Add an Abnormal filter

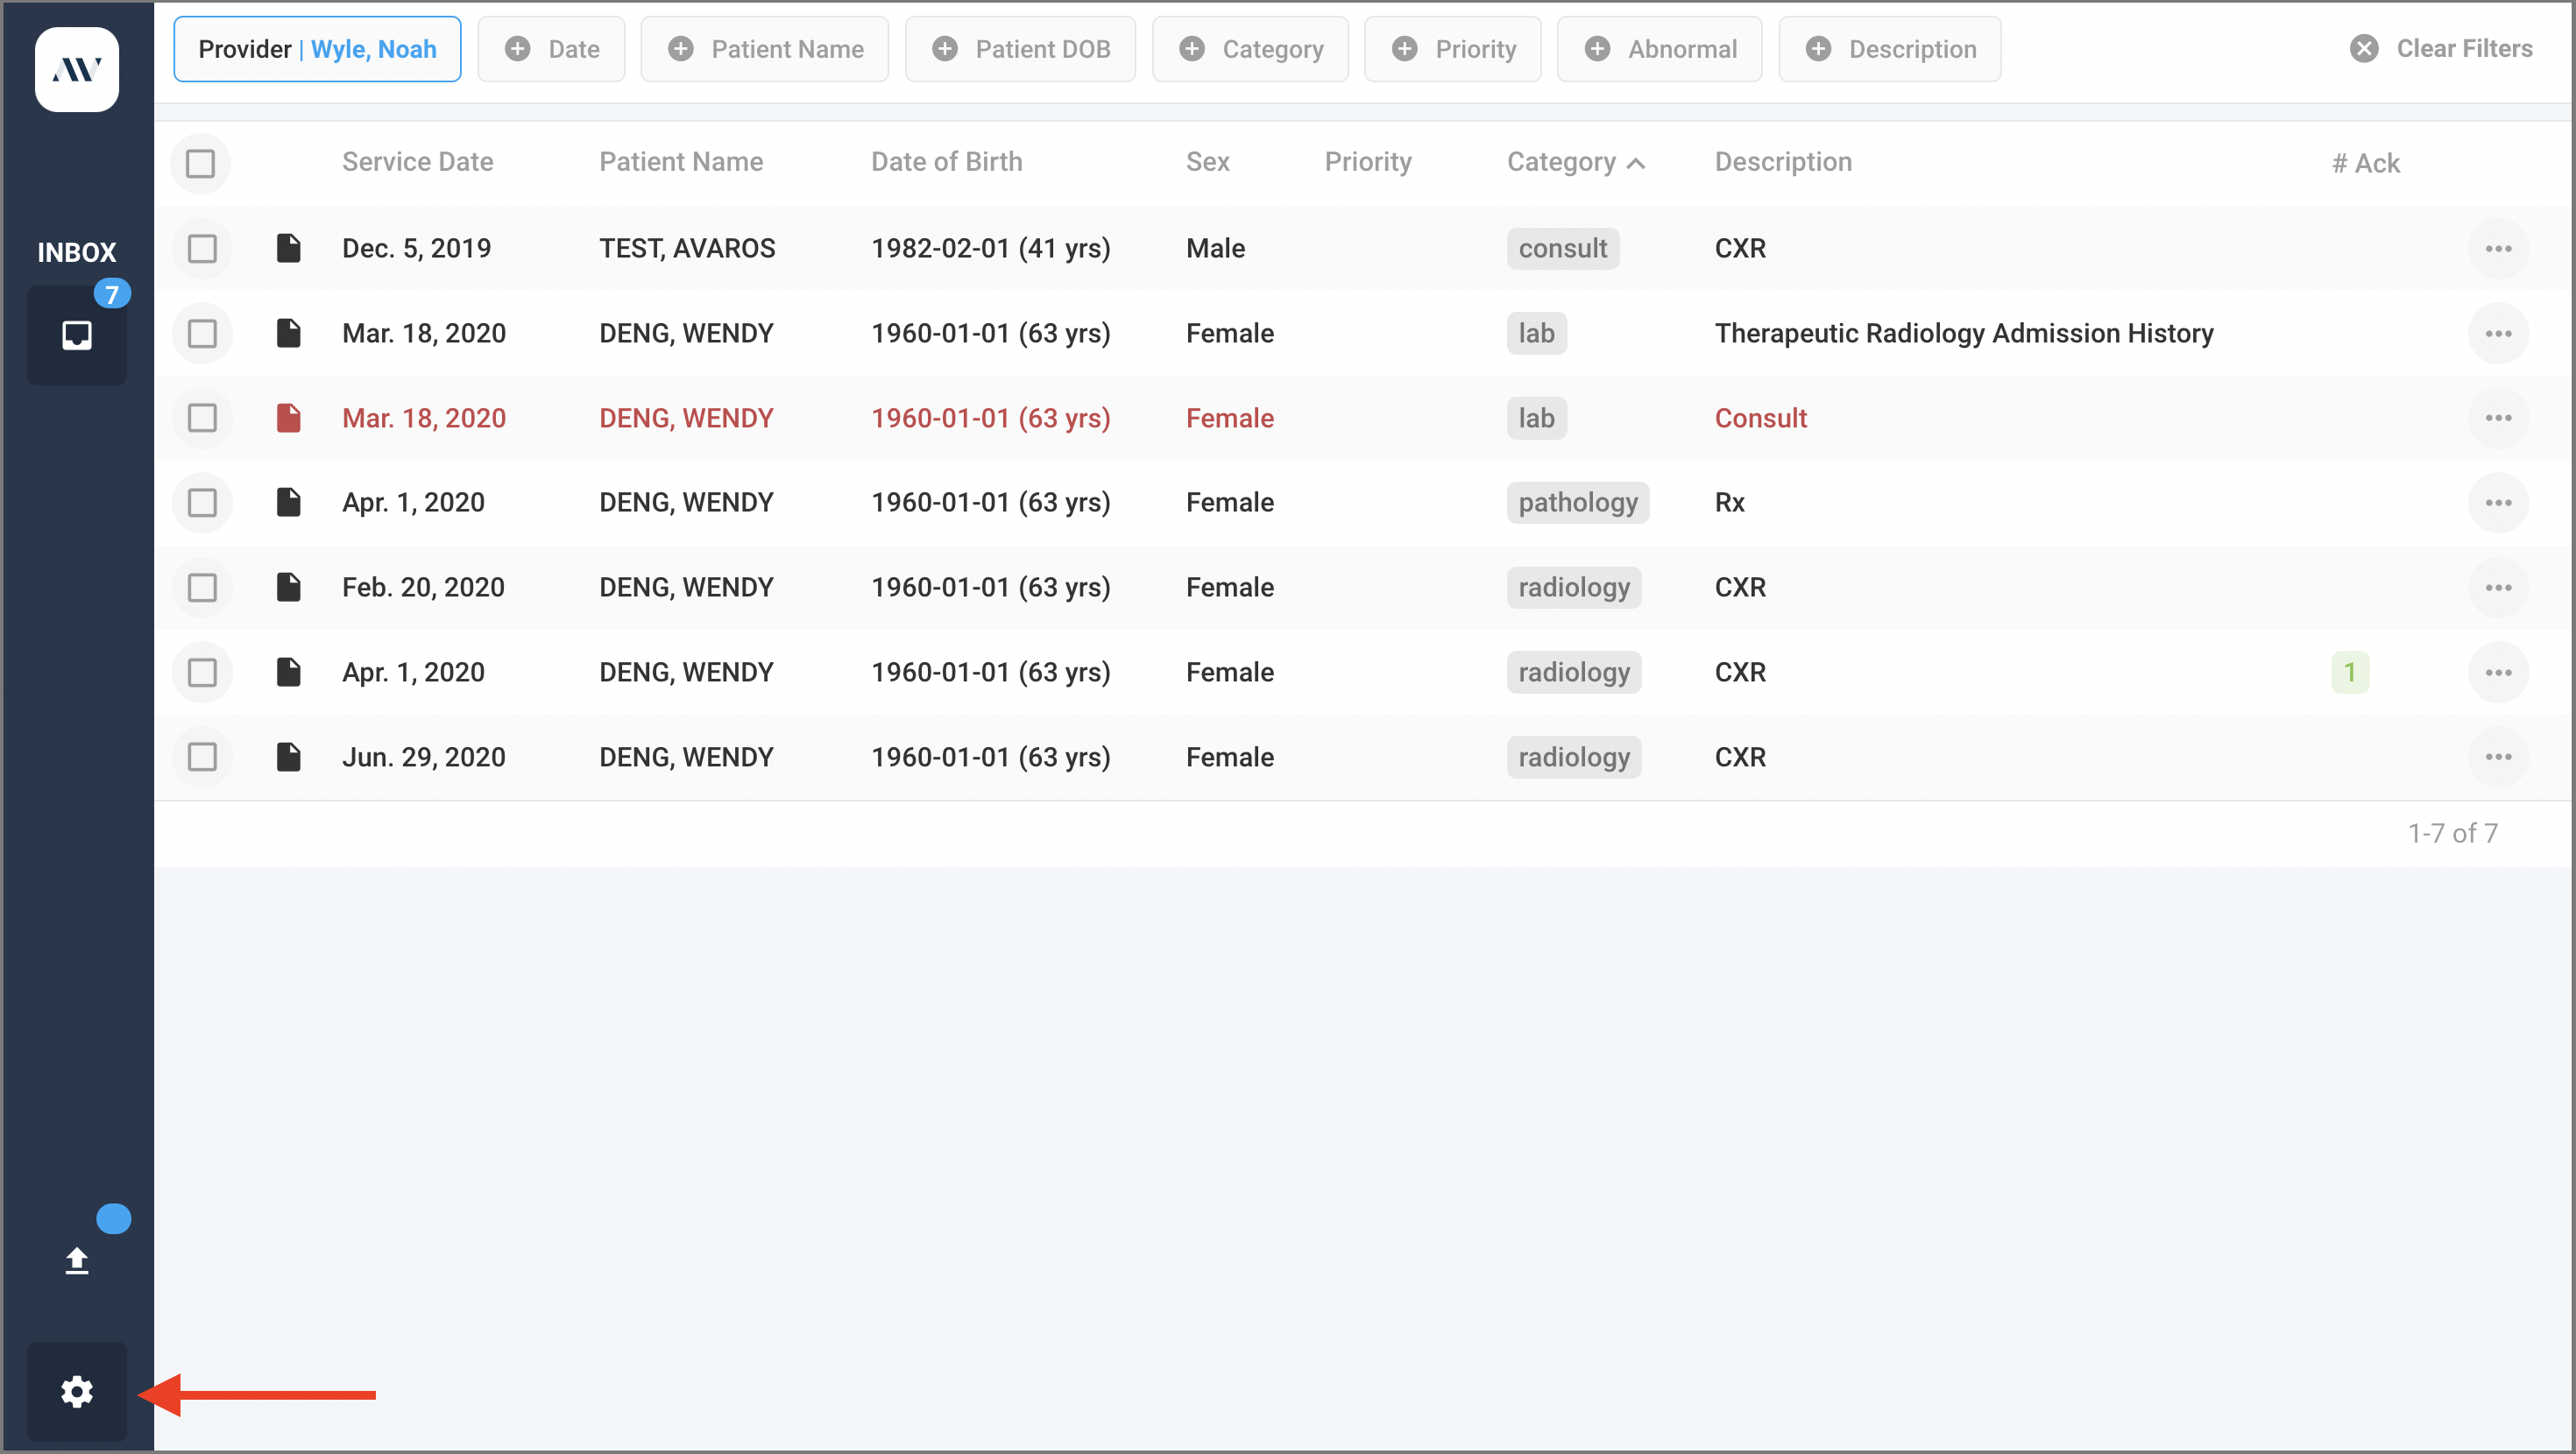click(x=1659, y=48)
